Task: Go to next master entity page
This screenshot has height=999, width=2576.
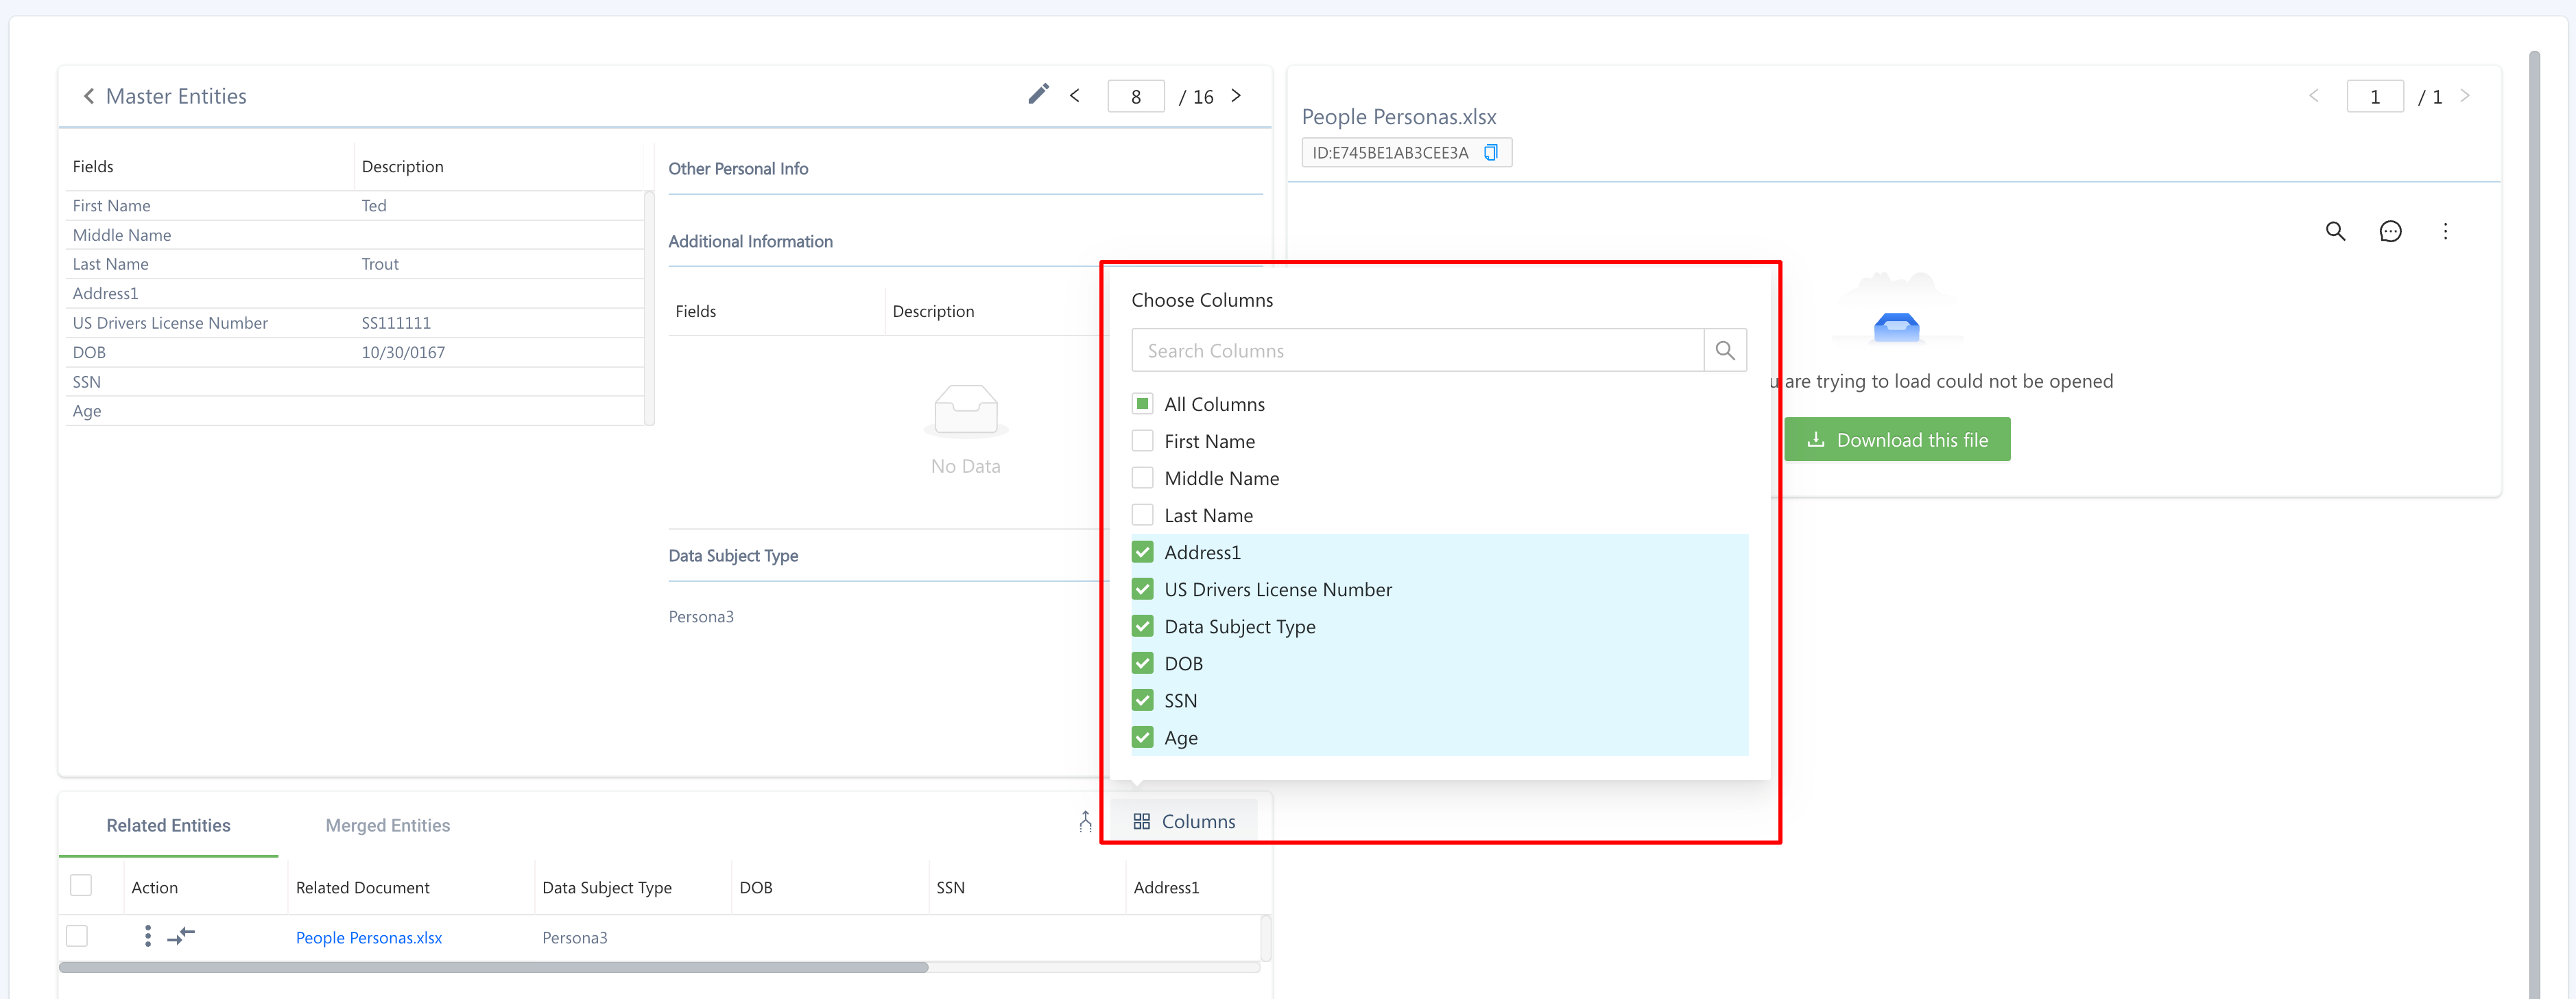Action: click(1236, 96)
